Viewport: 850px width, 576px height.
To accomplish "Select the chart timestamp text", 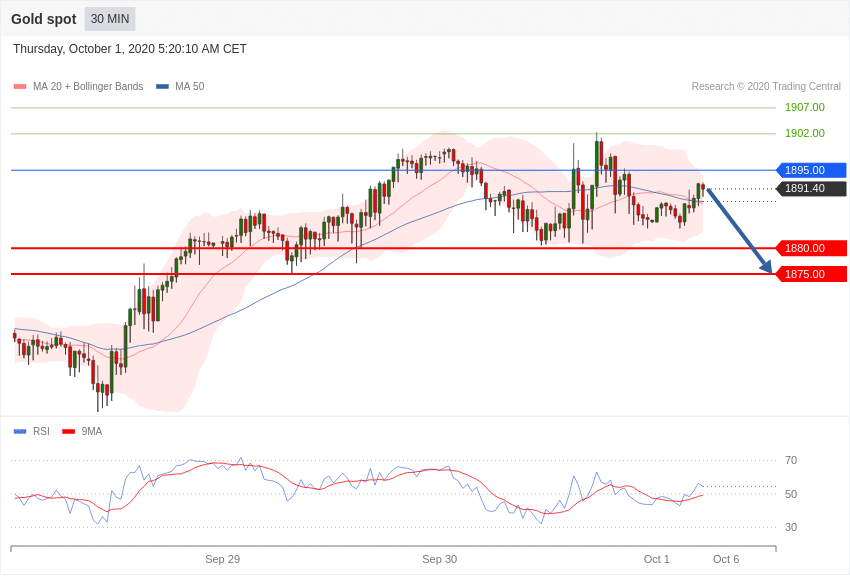I will (130, 49).
